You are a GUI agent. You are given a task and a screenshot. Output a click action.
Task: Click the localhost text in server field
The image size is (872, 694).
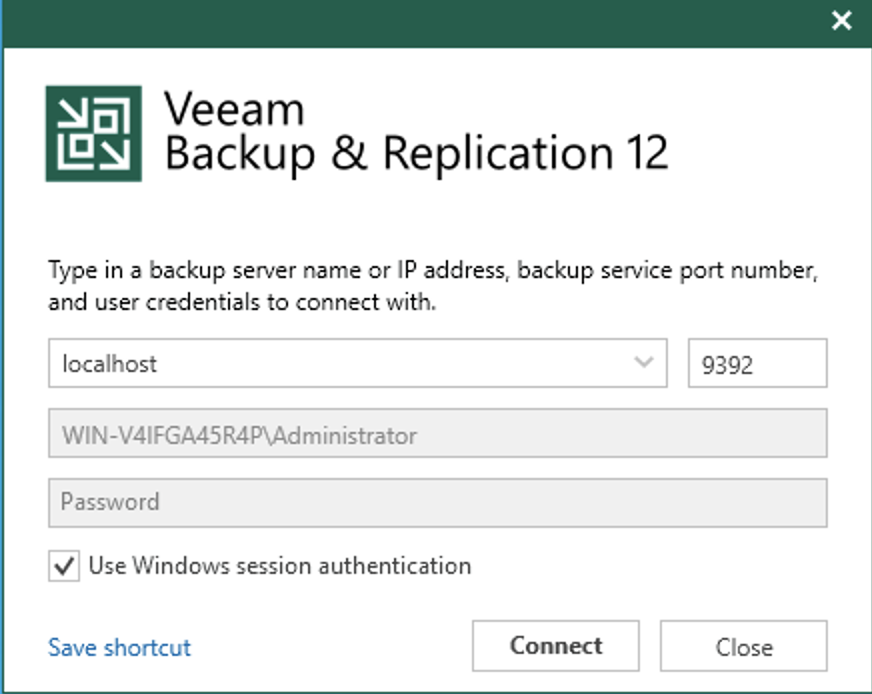click(110, 364)
